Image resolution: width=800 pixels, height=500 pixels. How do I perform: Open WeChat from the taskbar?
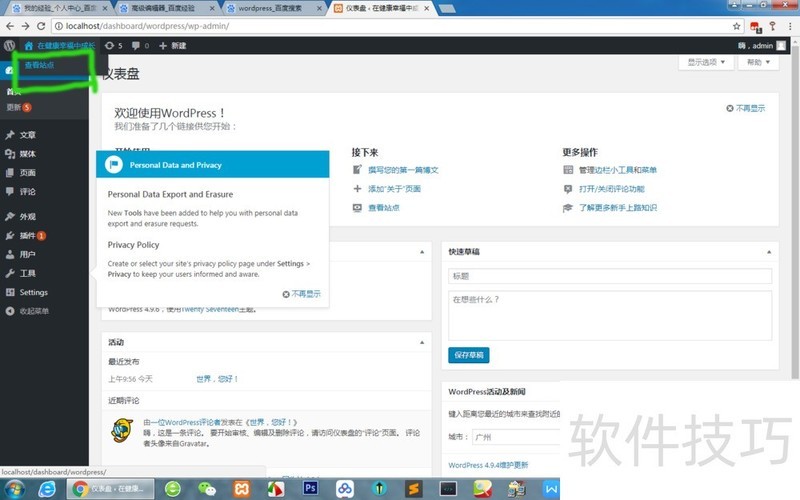point(207,489)
